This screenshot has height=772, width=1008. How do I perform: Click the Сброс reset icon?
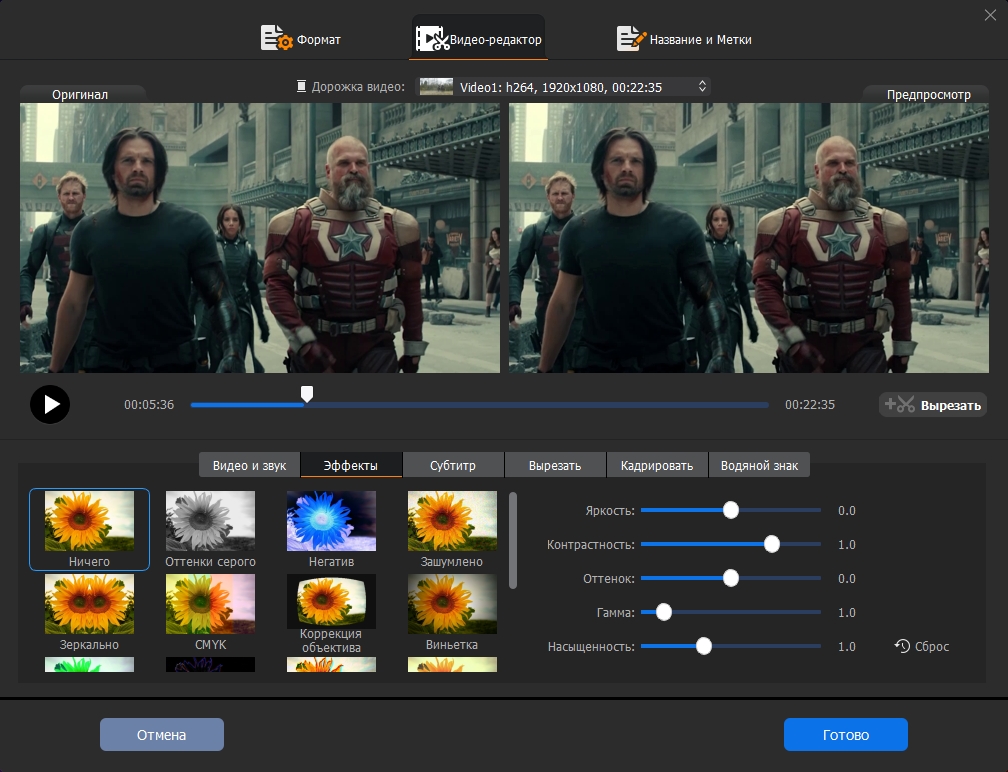(902, 647)
